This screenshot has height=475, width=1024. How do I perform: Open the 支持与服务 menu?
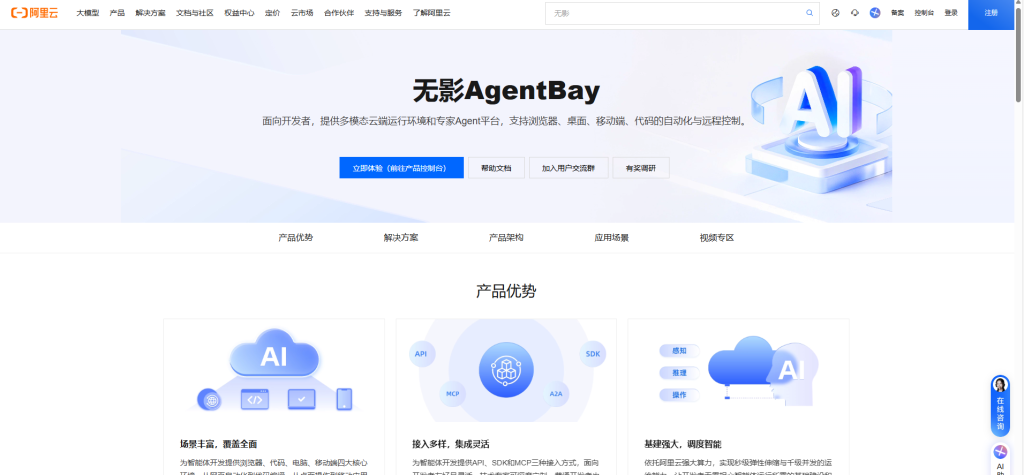[383, 13]
